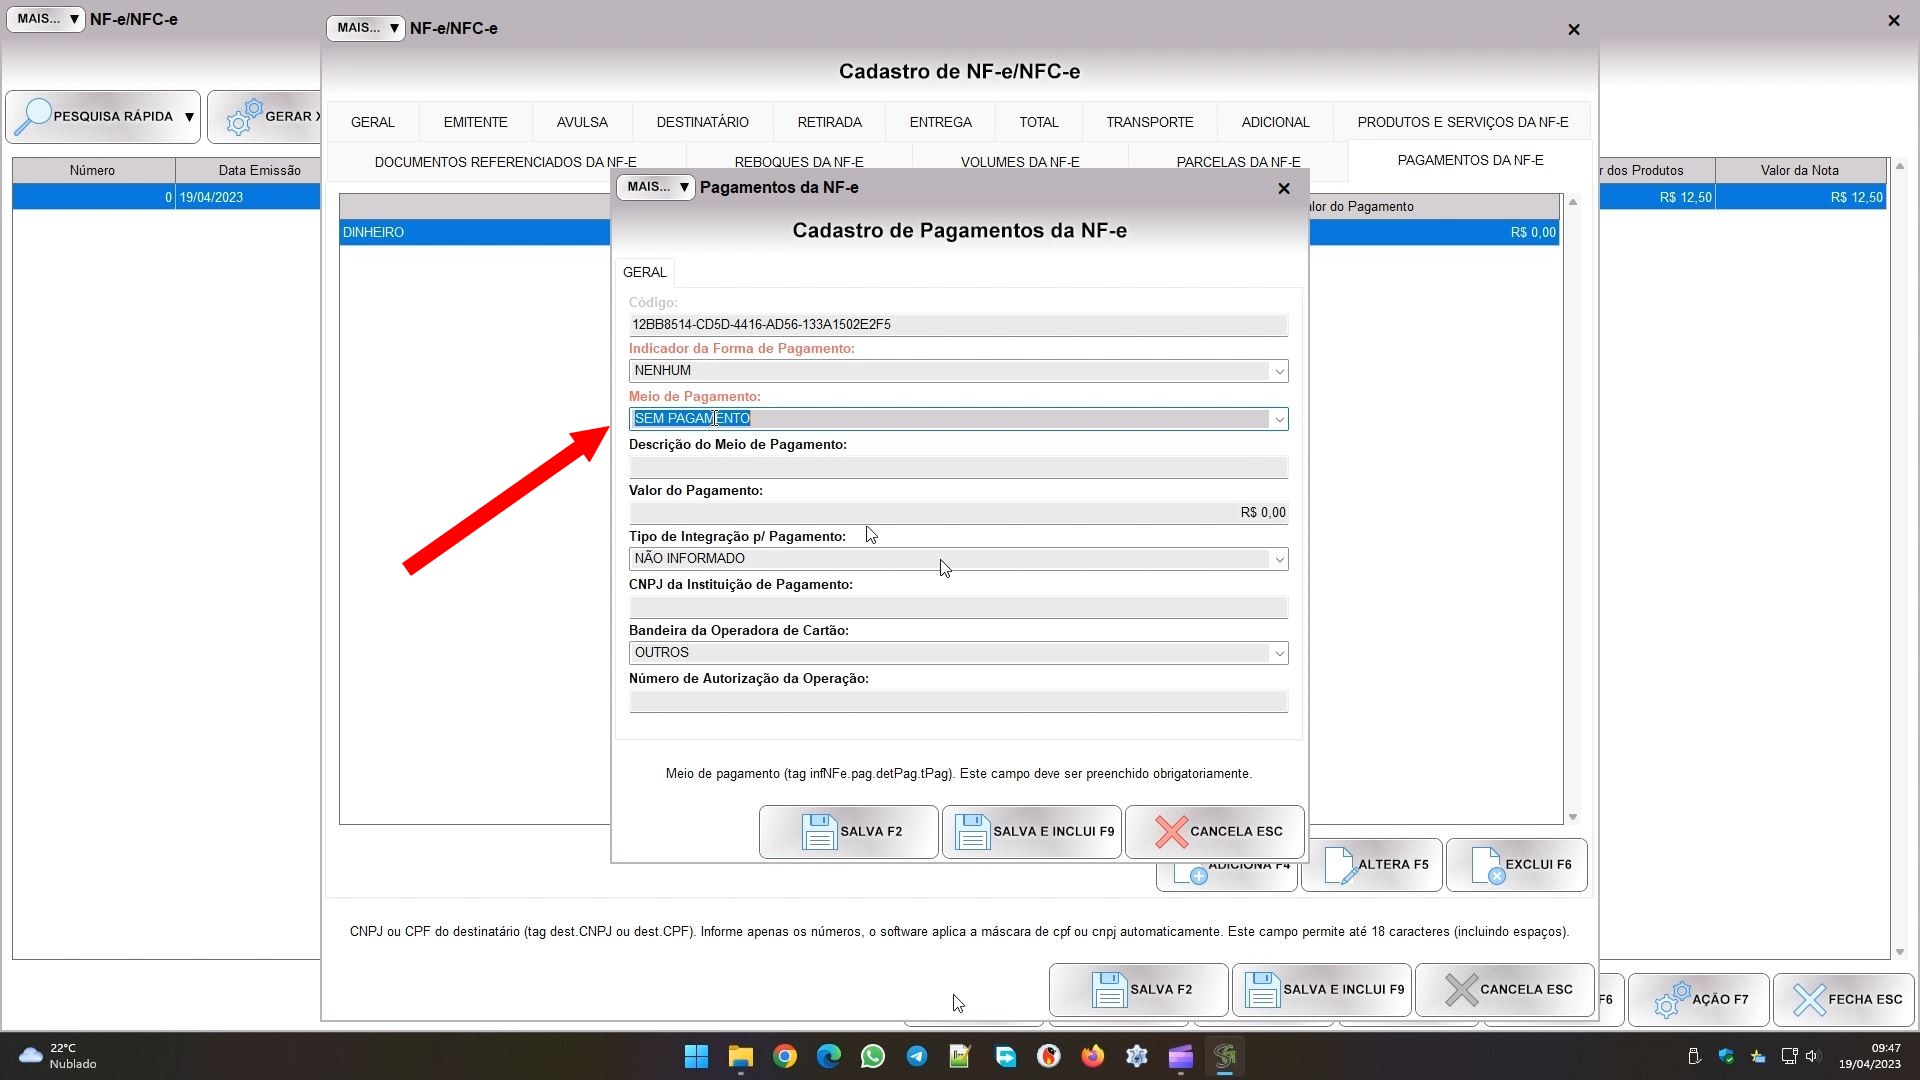Click the document delete icon on EXCLUI F6
This screenshot has width=1920, height=1080.
pyautogui.click(x=1487, y=866)
